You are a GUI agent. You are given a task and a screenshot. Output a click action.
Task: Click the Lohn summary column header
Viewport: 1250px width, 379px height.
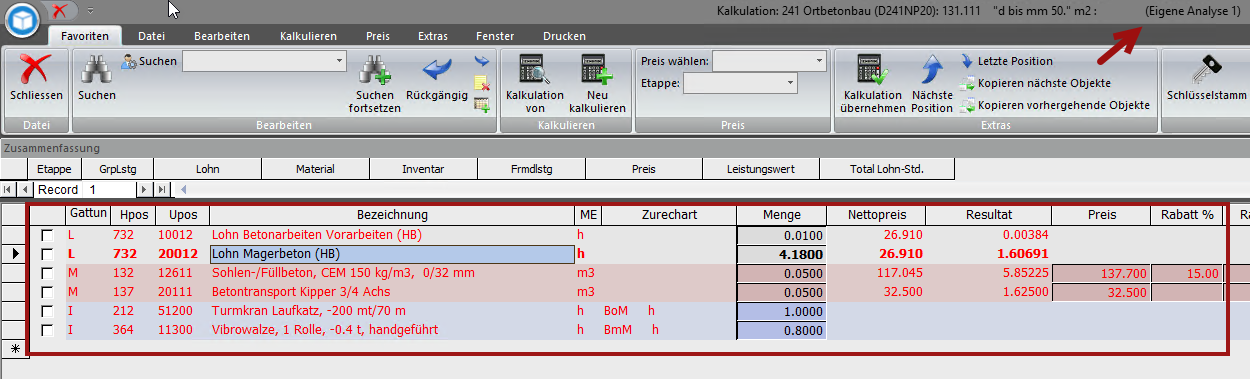point(207,169)
